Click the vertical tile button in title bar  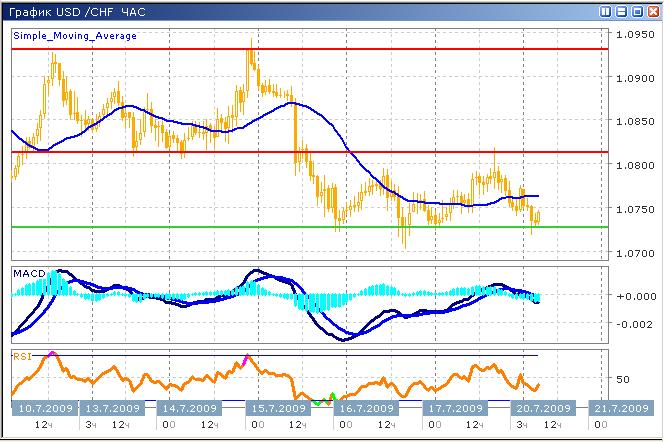607,11
